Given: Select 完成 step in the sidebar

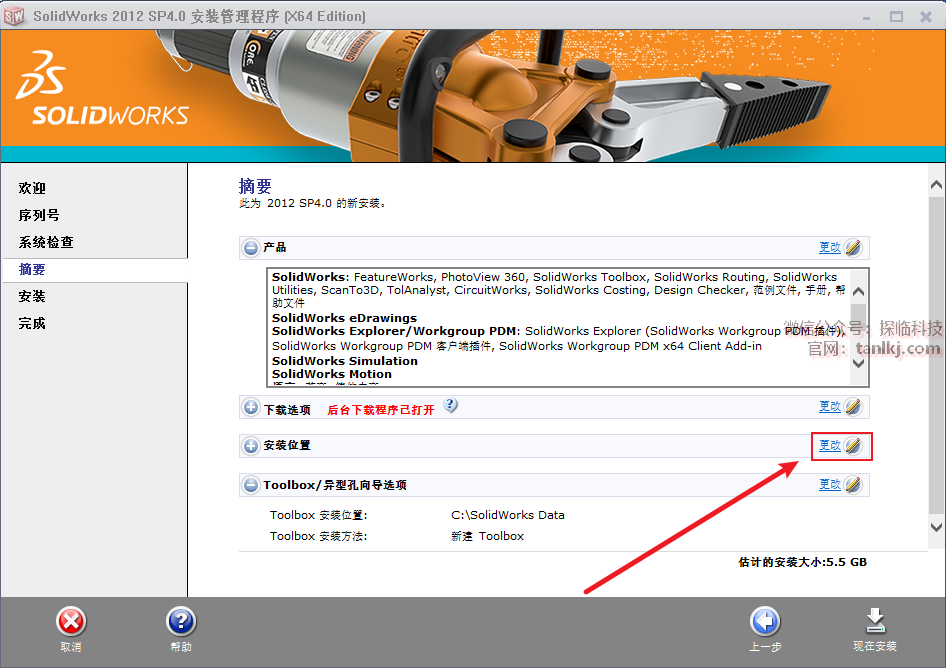Looking at the screenshot, I should point(32,323).
